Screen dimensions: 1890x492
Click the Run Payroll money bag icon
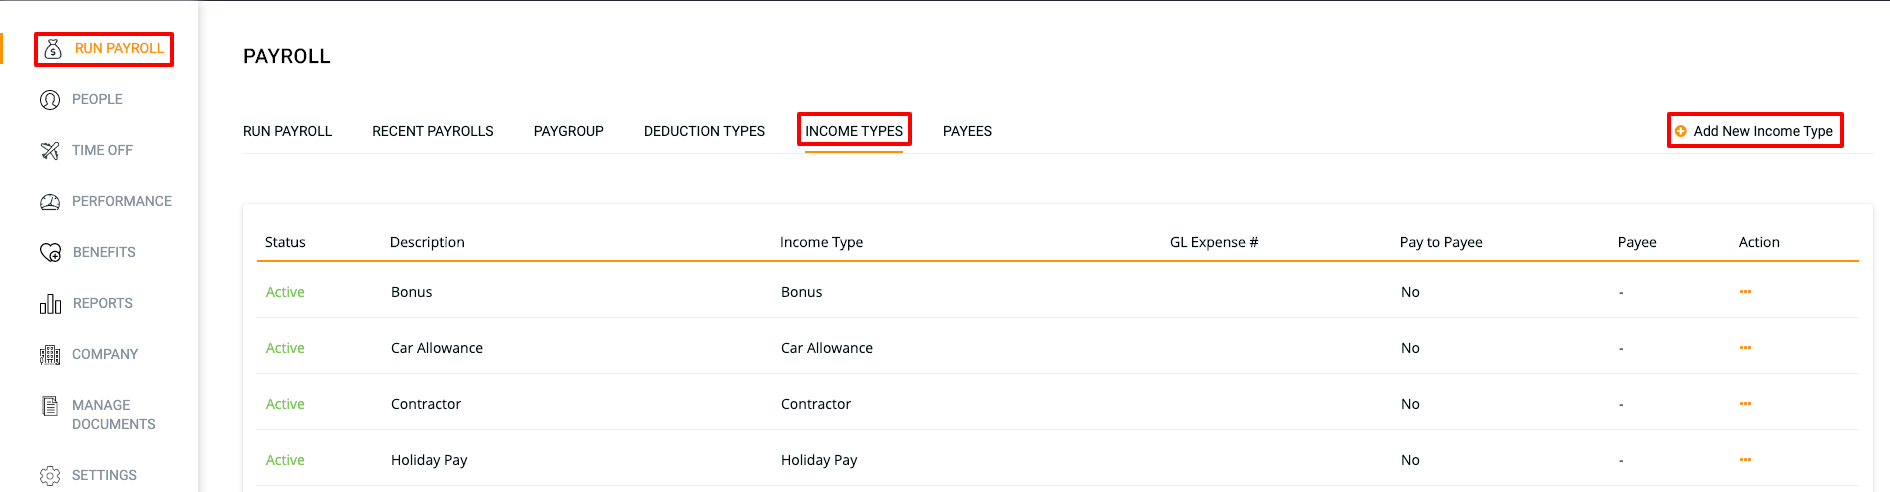pyautogui.click(x=54, y=48)
